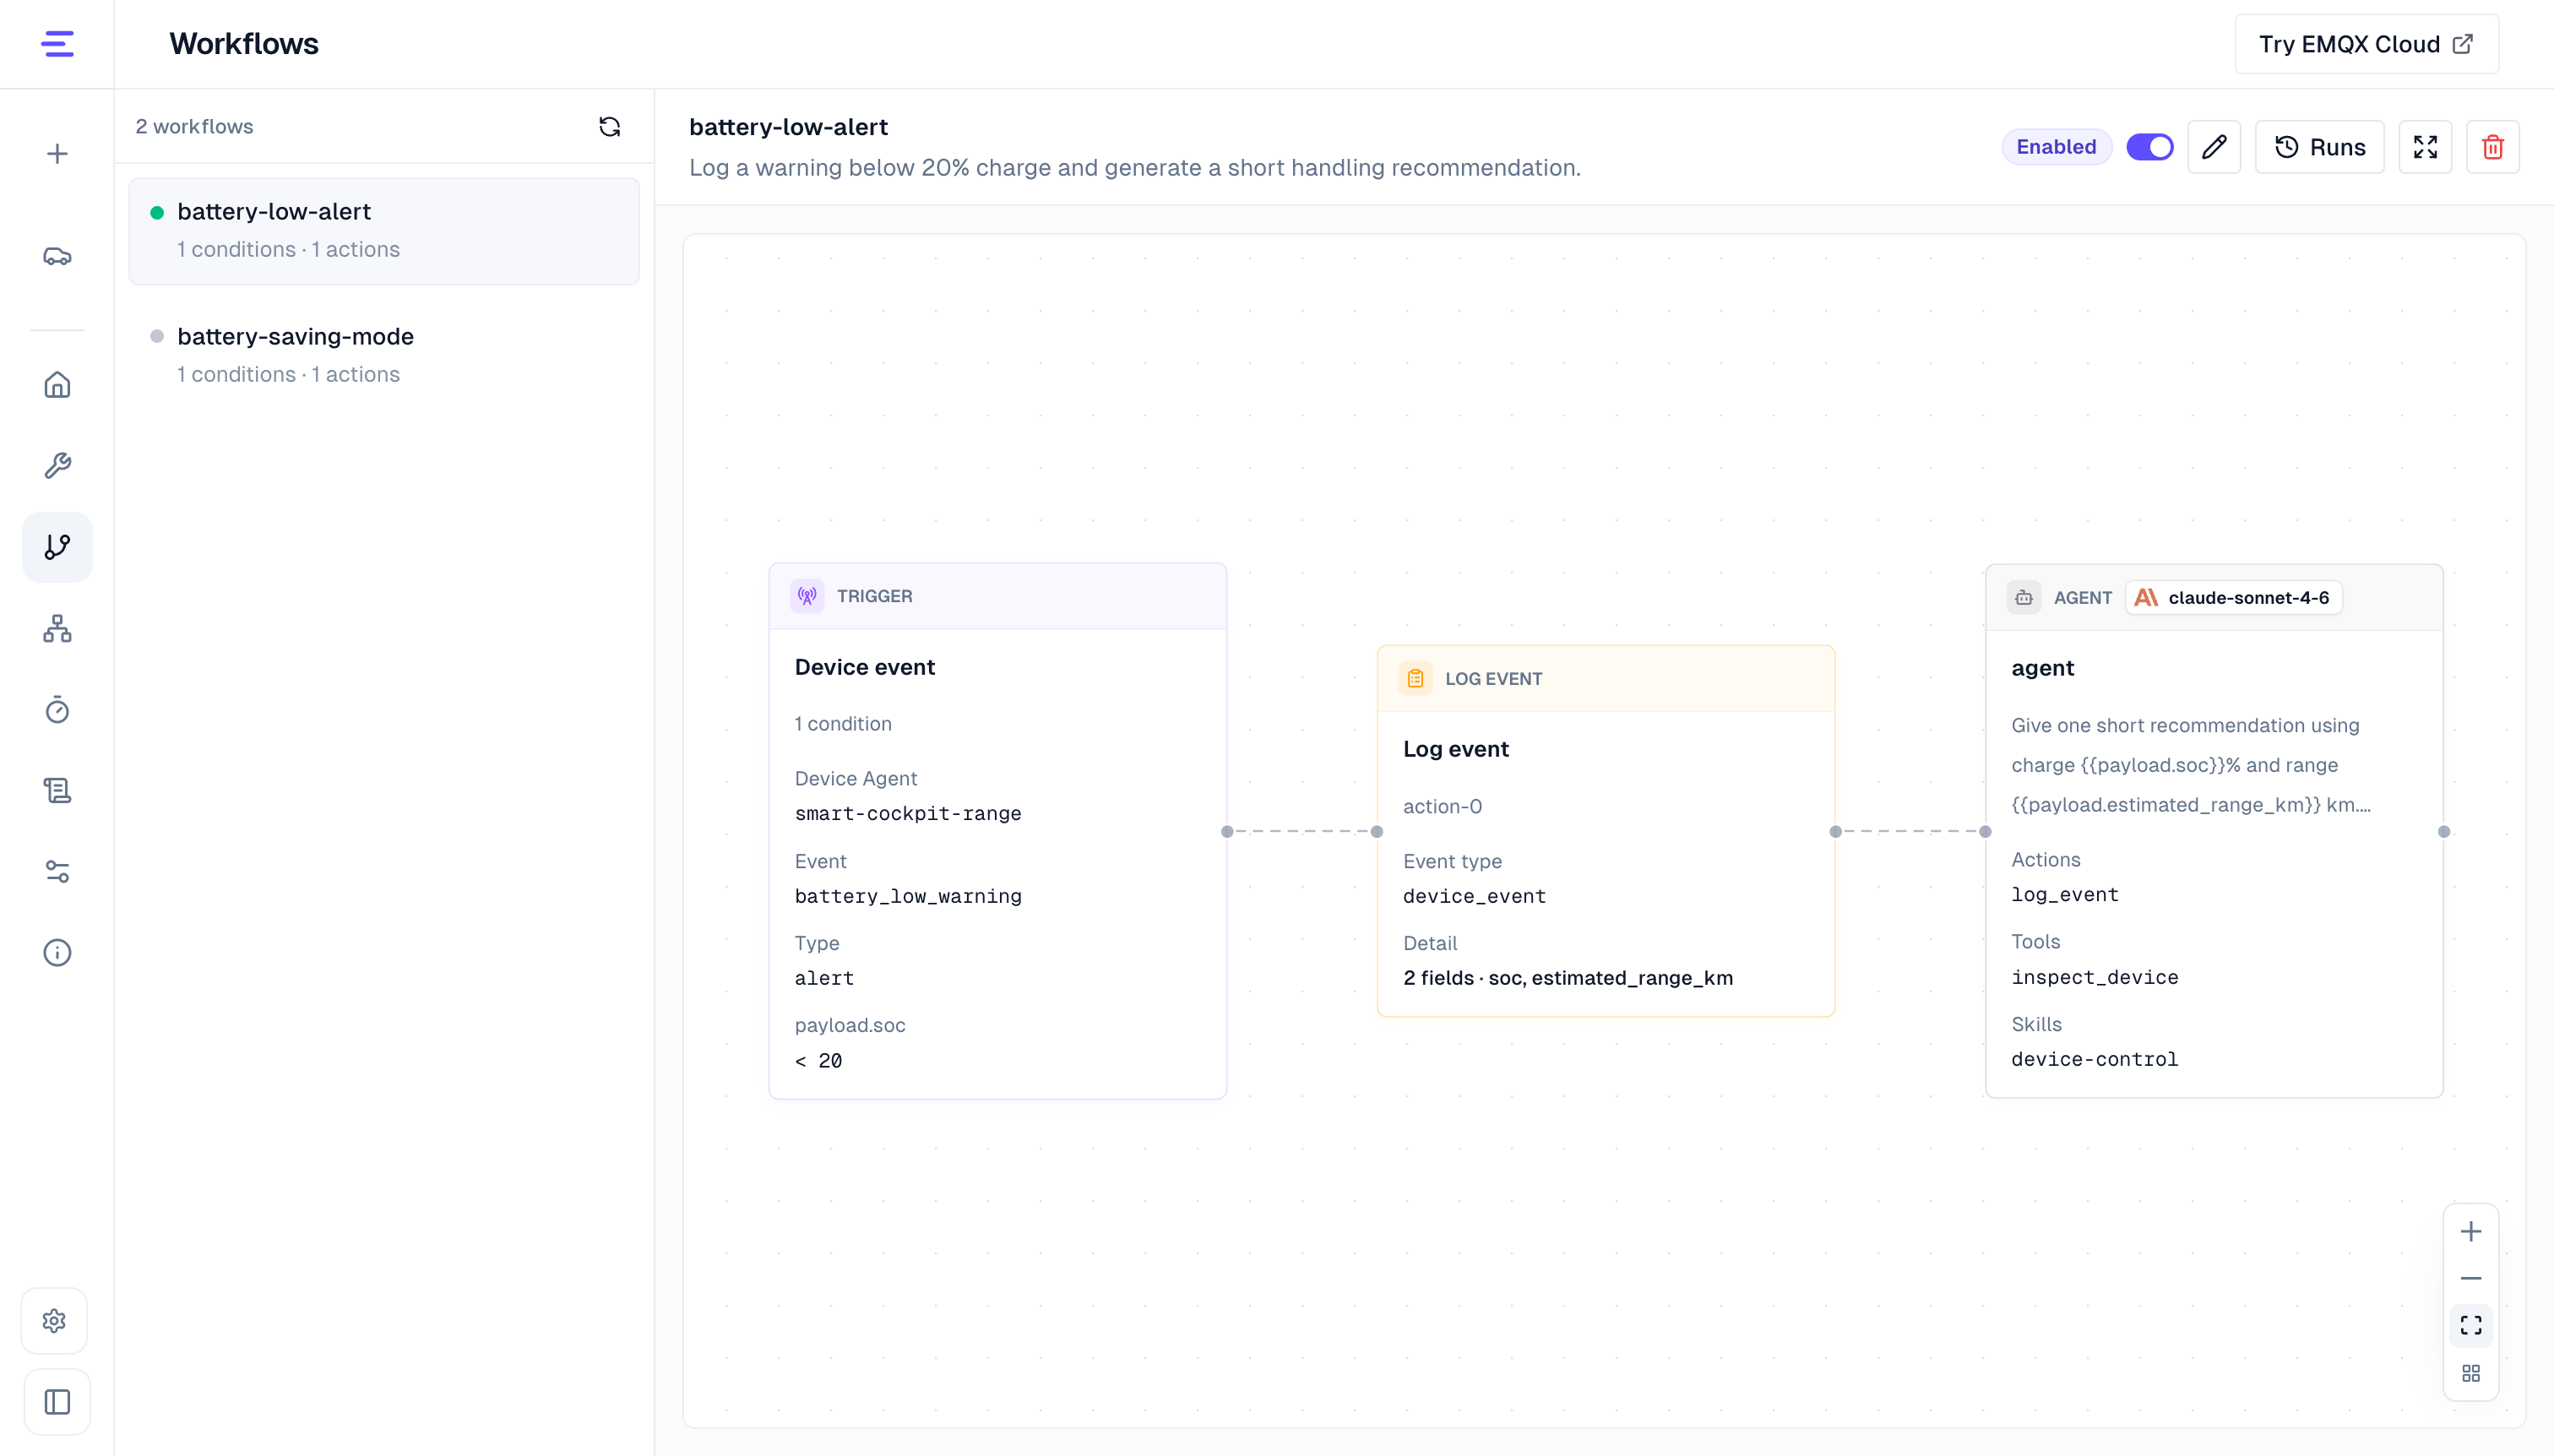Click the inspect_device tool text
2554x1456 pixels.
2095,978
